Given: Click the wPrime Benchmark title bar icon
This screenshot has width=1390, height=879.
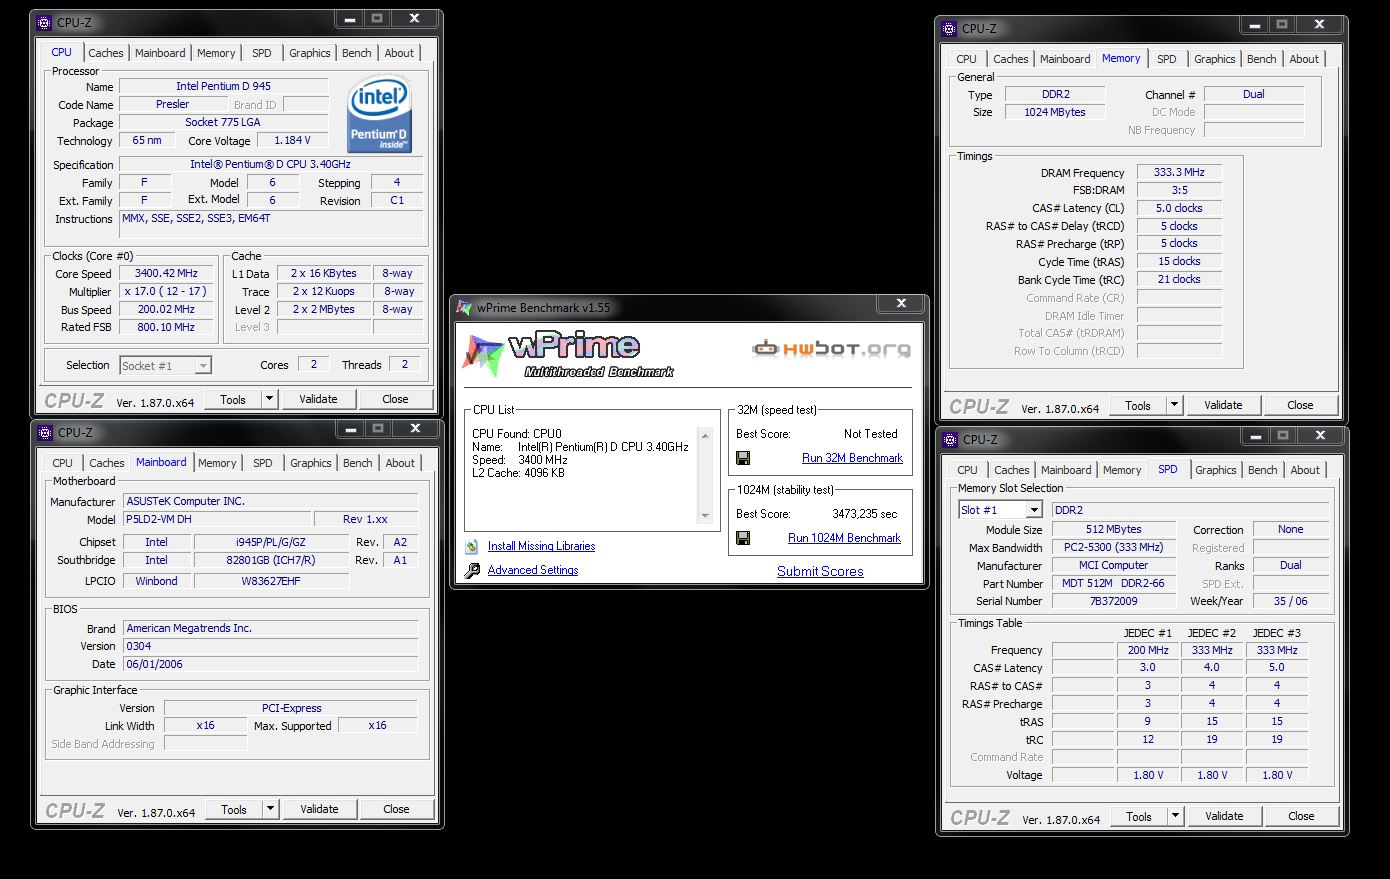Looking at the screenshot, I should [464, 307].
